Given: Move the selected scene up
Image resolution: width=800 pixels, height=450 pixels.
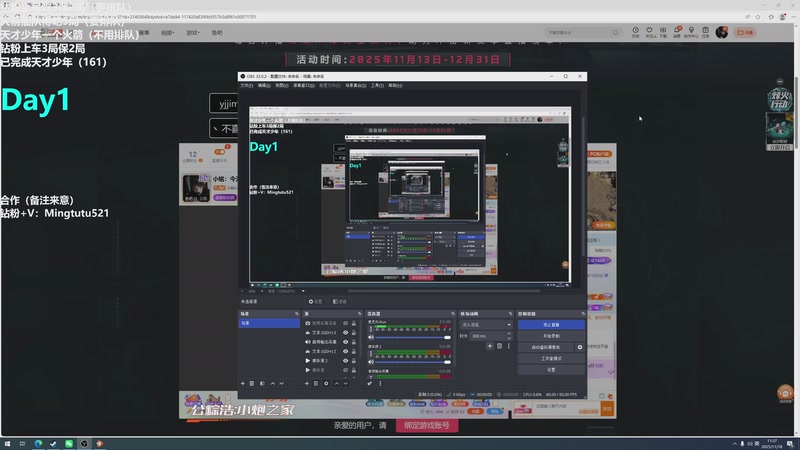Looking at the screenshot, I should tap(272, 384).
